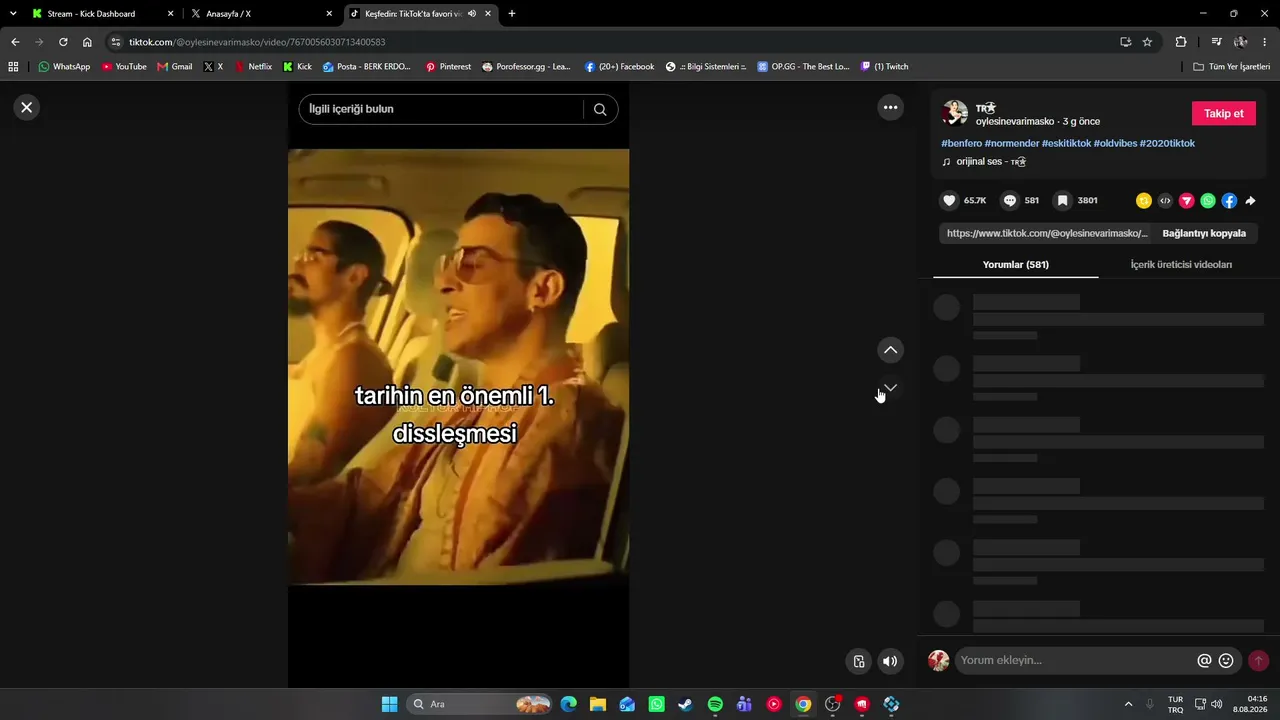This screenshot has width=1280, height=720.
Task: Like the video with the heart icon
Action: click(949, 200)
